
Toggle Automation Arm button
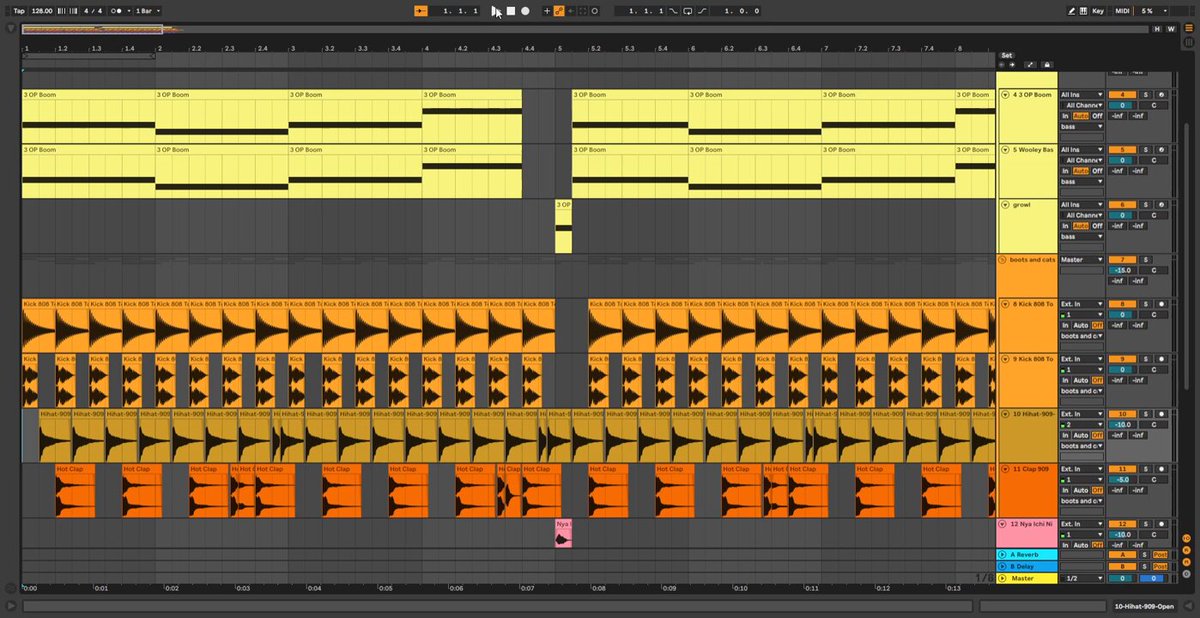558,10
